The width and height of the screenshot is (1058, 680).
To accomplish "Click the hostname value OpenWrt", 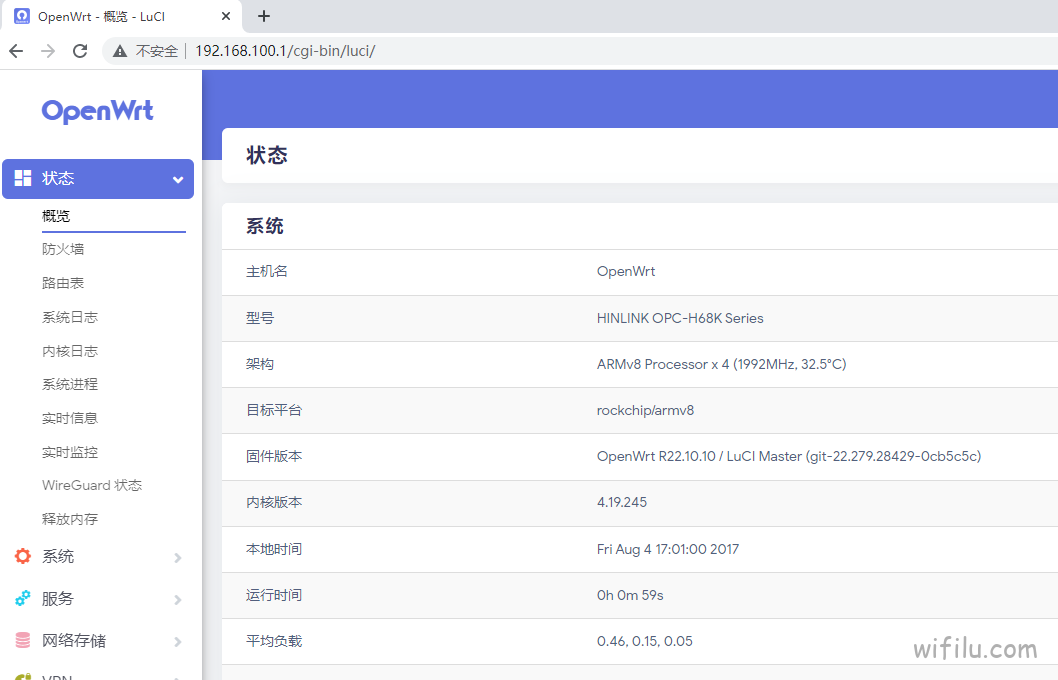I will click(626, 272).
